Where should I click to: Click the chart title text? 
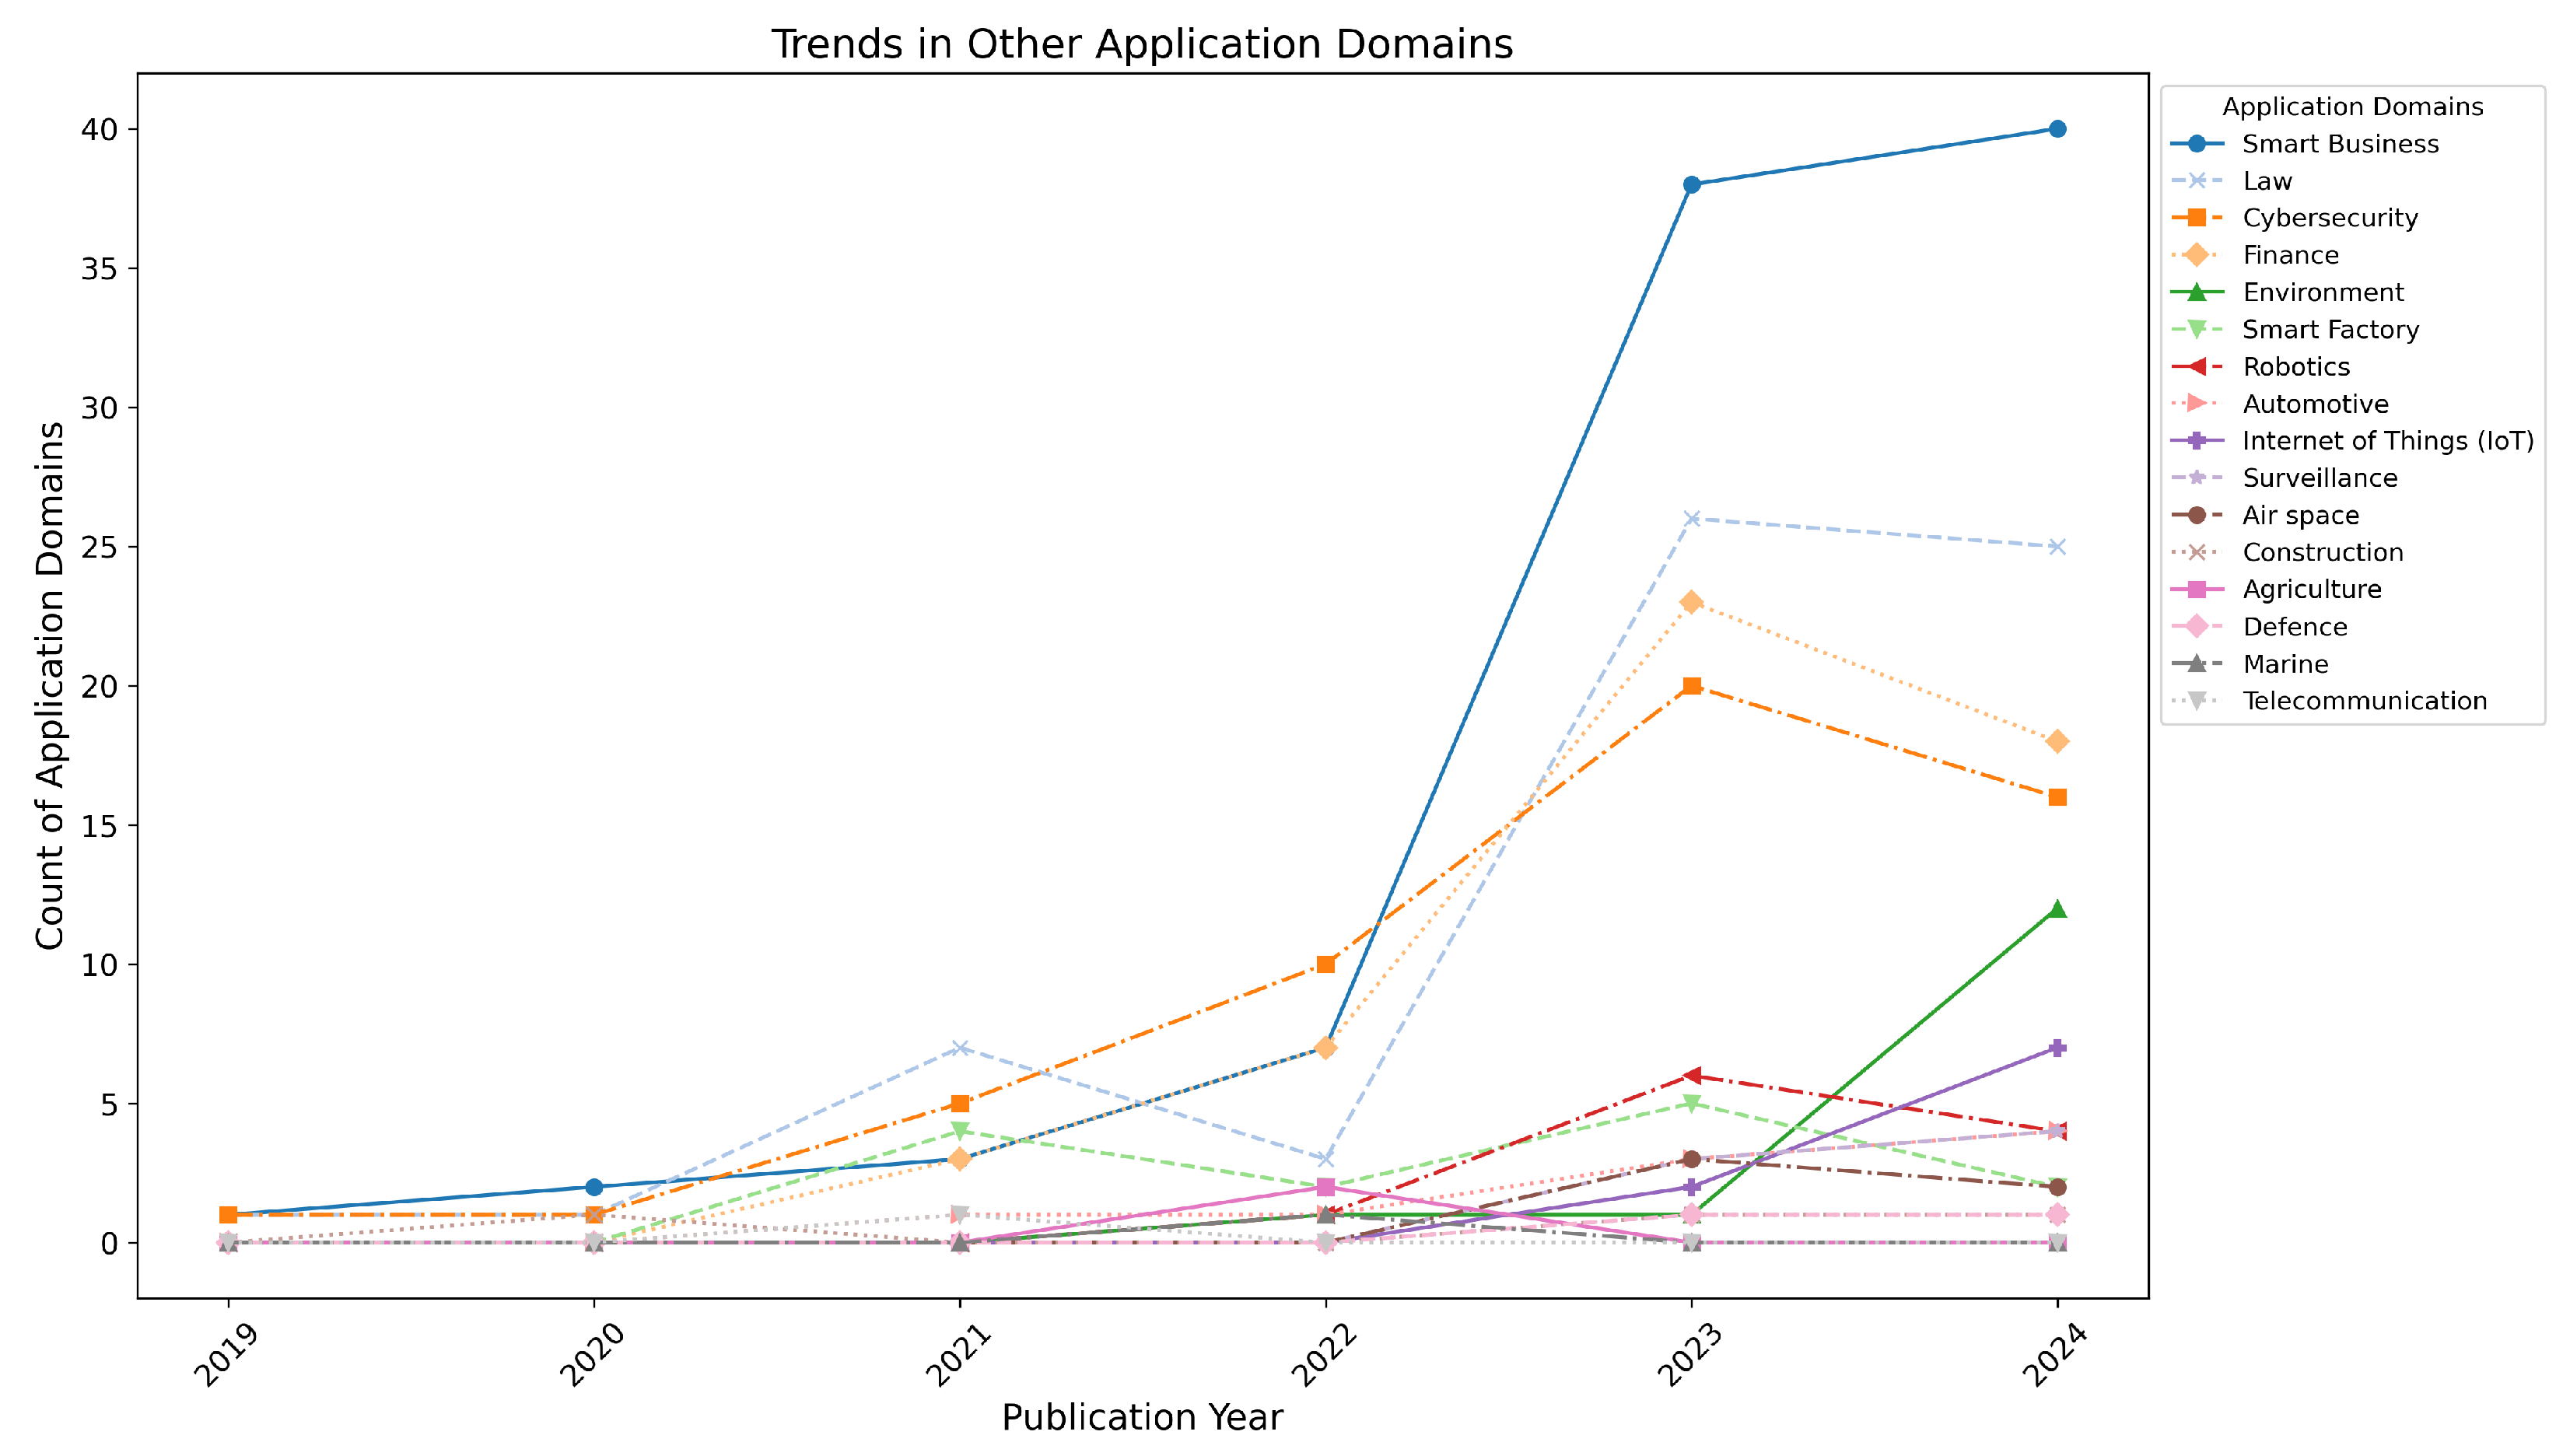[x=1141, y=45]
